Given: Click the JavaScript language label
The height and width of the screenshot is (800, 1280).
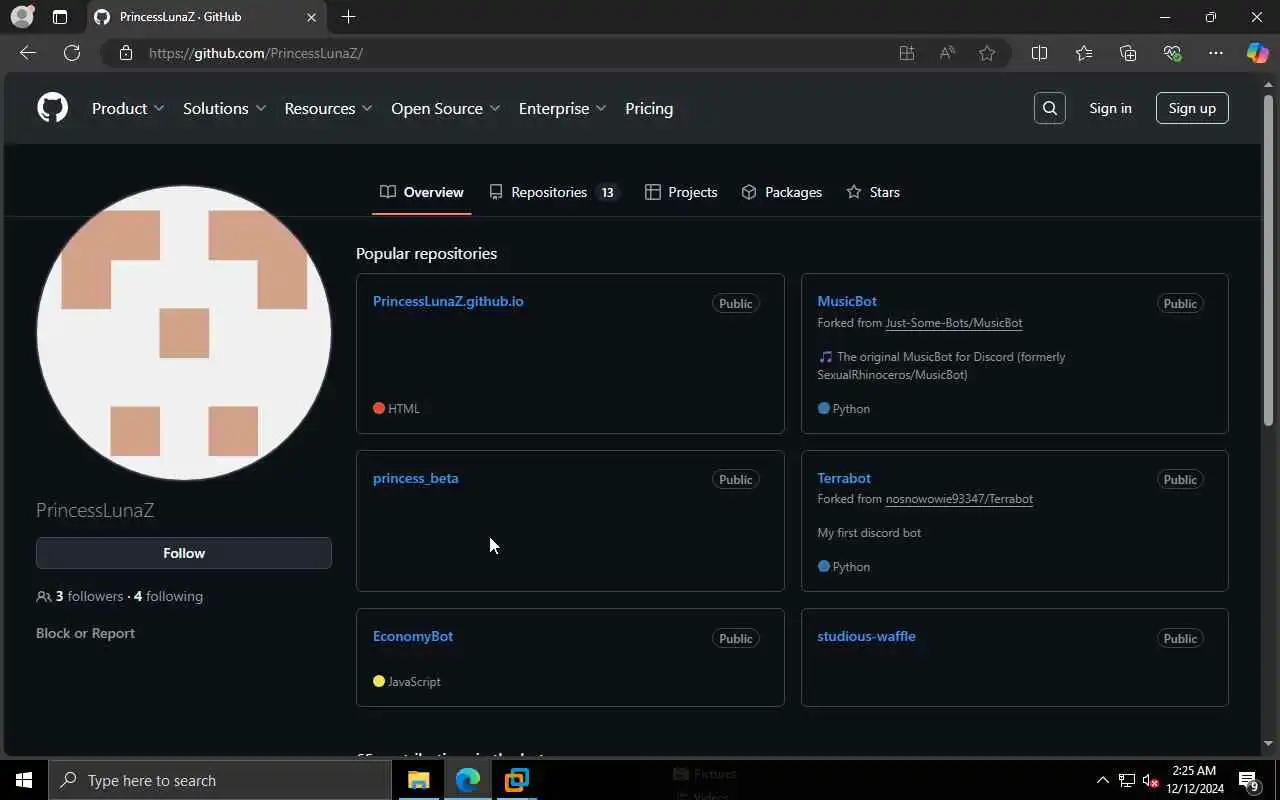Looking at the screenshot, I should coord(414,681).
